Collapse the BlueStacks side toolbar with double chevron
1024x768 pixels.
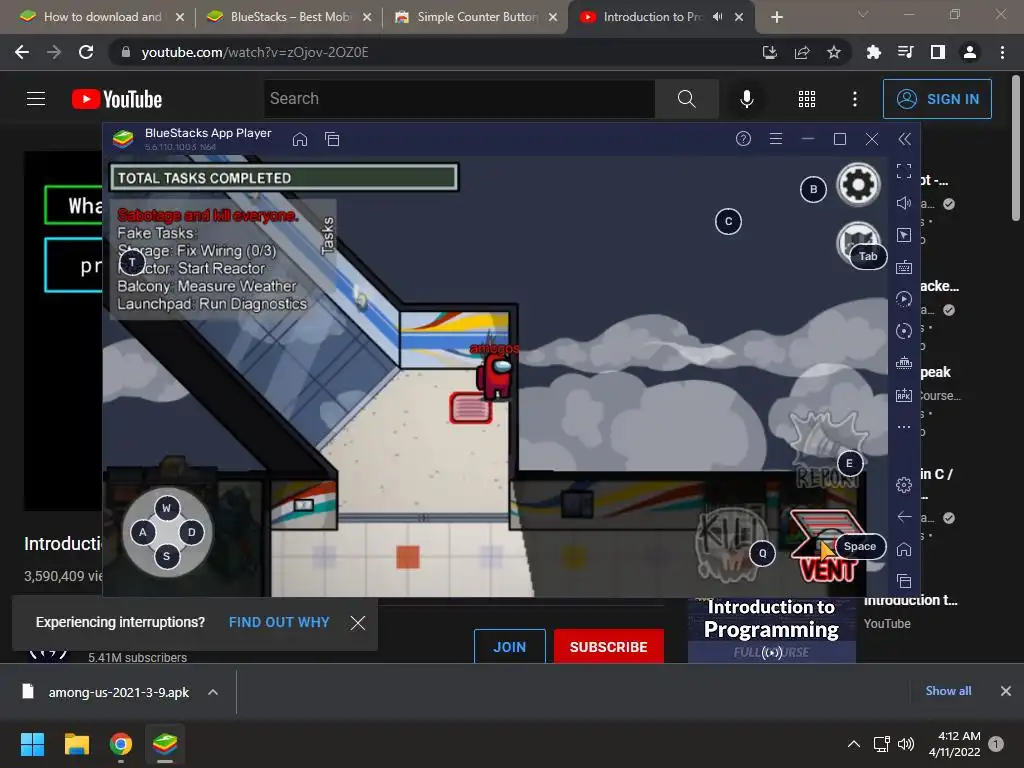click(904, 138)
